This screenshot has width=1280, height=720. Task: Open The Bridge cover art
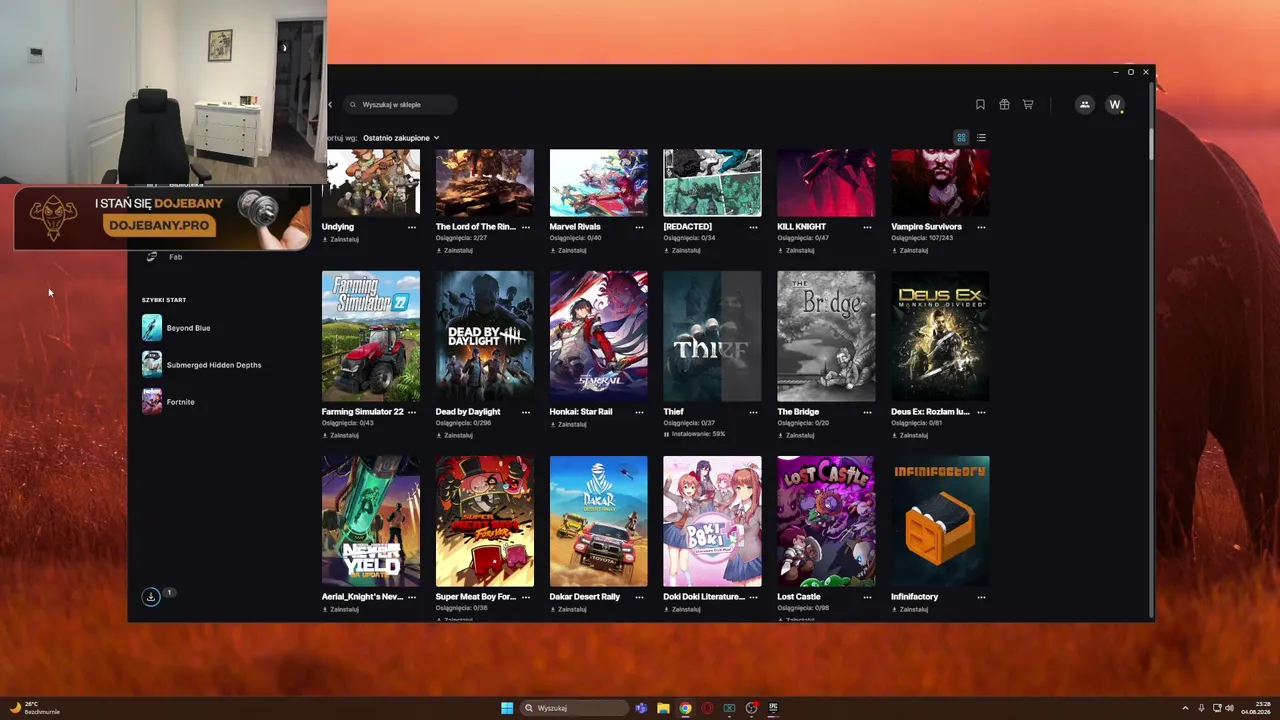pos(826,336)
